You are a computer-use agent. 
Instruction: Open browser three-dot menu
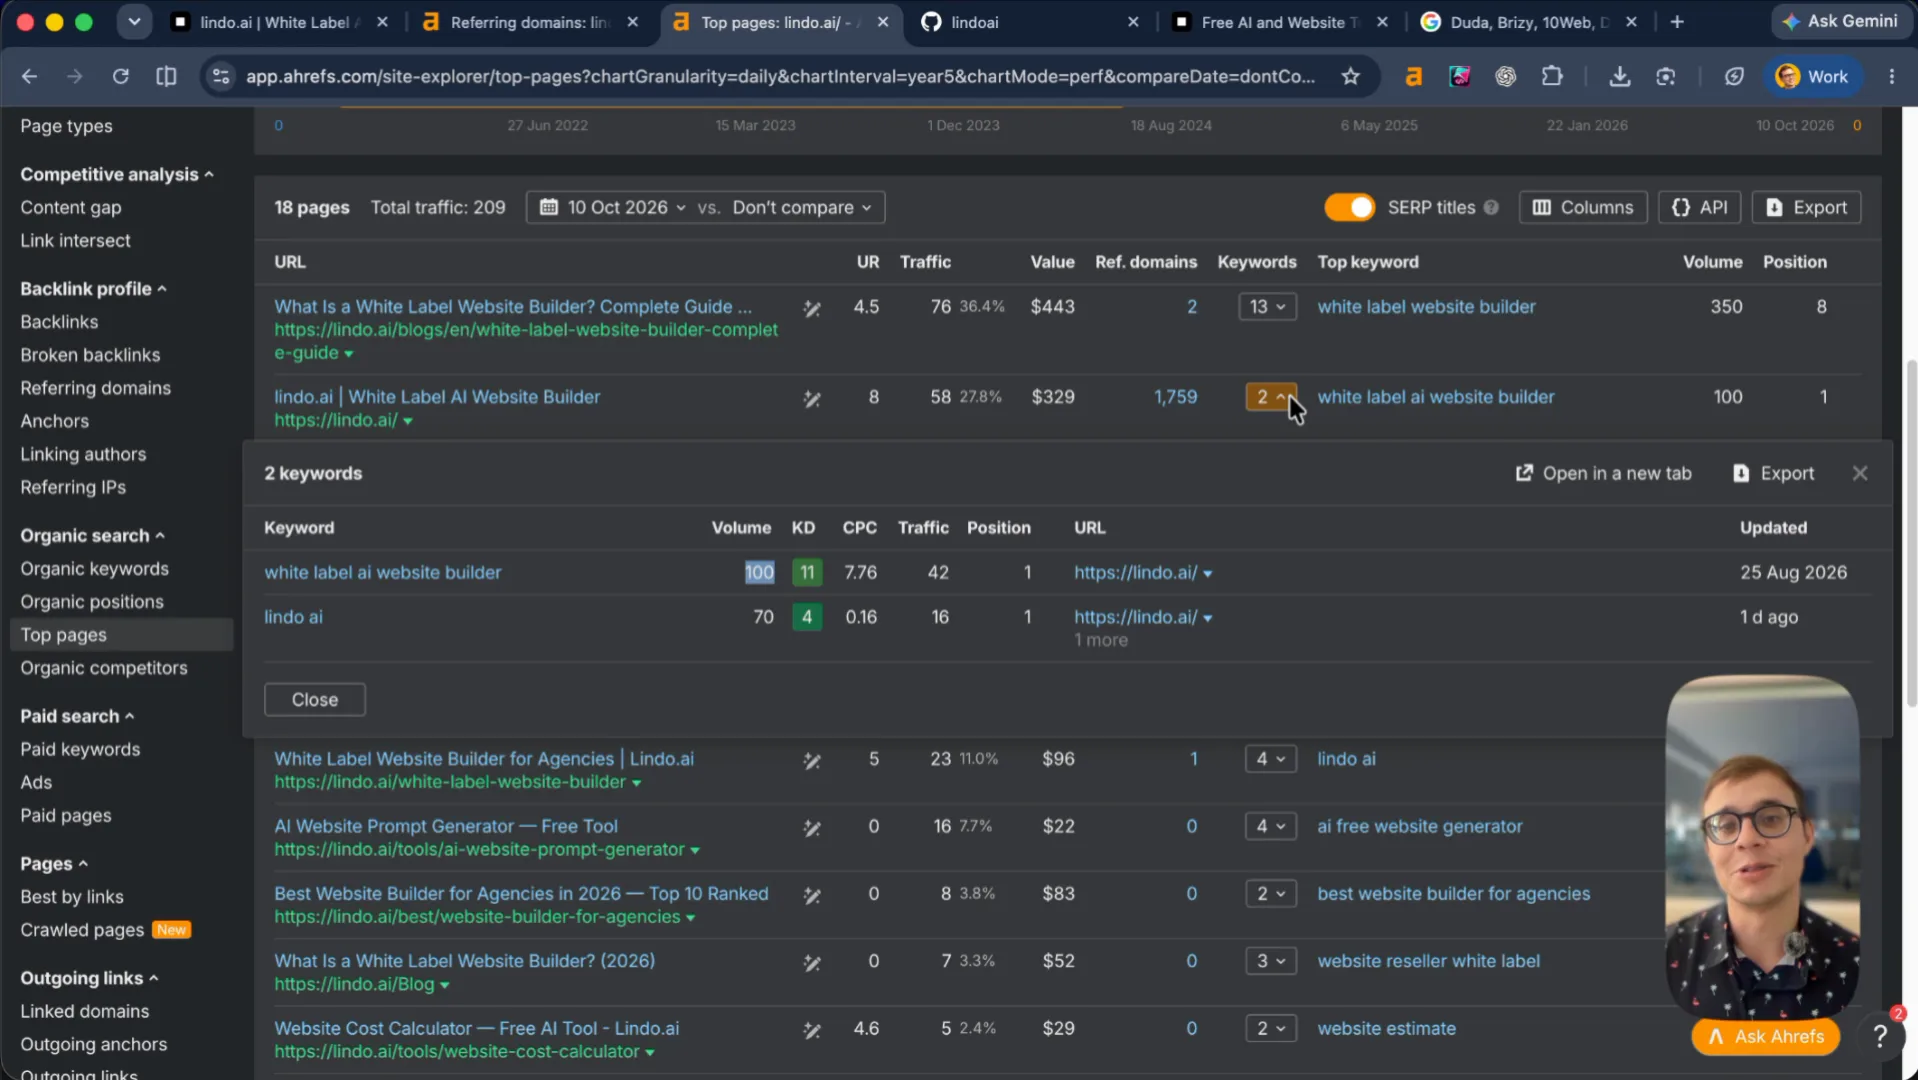pos(1891,76)
